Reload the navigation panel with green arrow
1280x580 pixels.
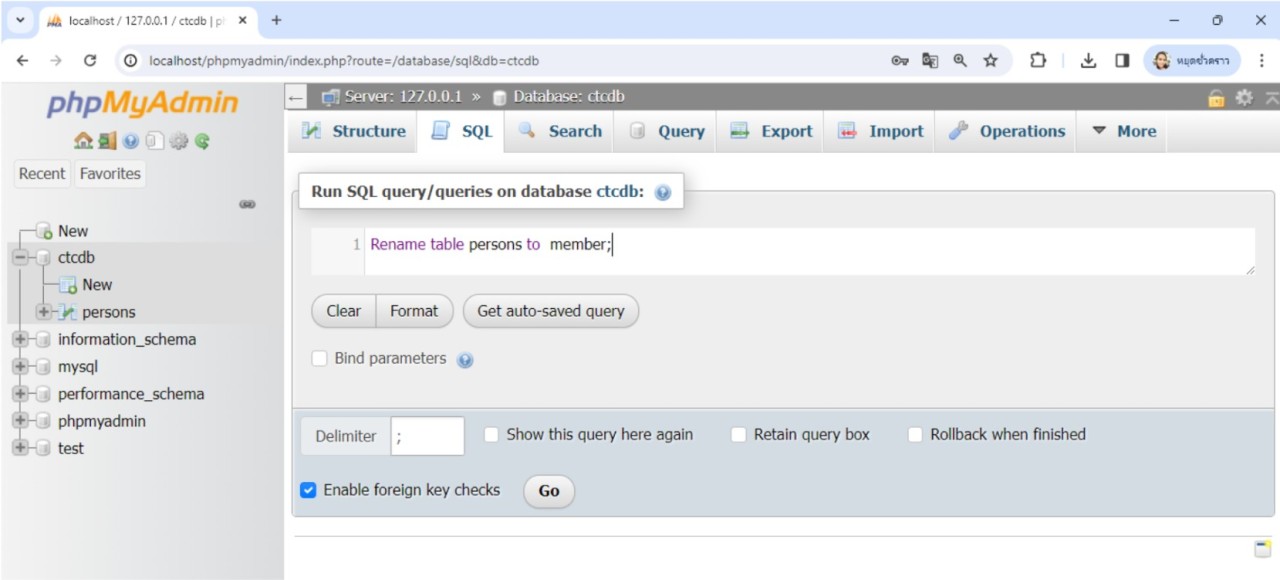(x=203, y=141)
